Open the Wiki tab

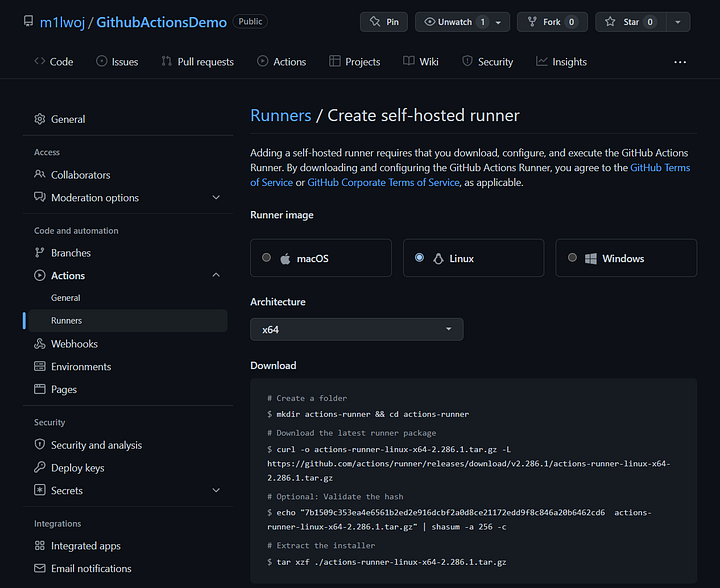click(x=421, y=62)
